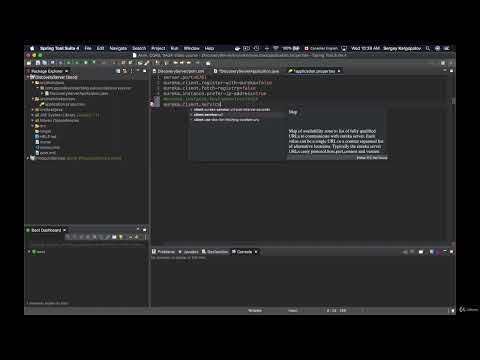Close the application.properties tab
The image size is (480, 360).
click(x=339, y=71)
